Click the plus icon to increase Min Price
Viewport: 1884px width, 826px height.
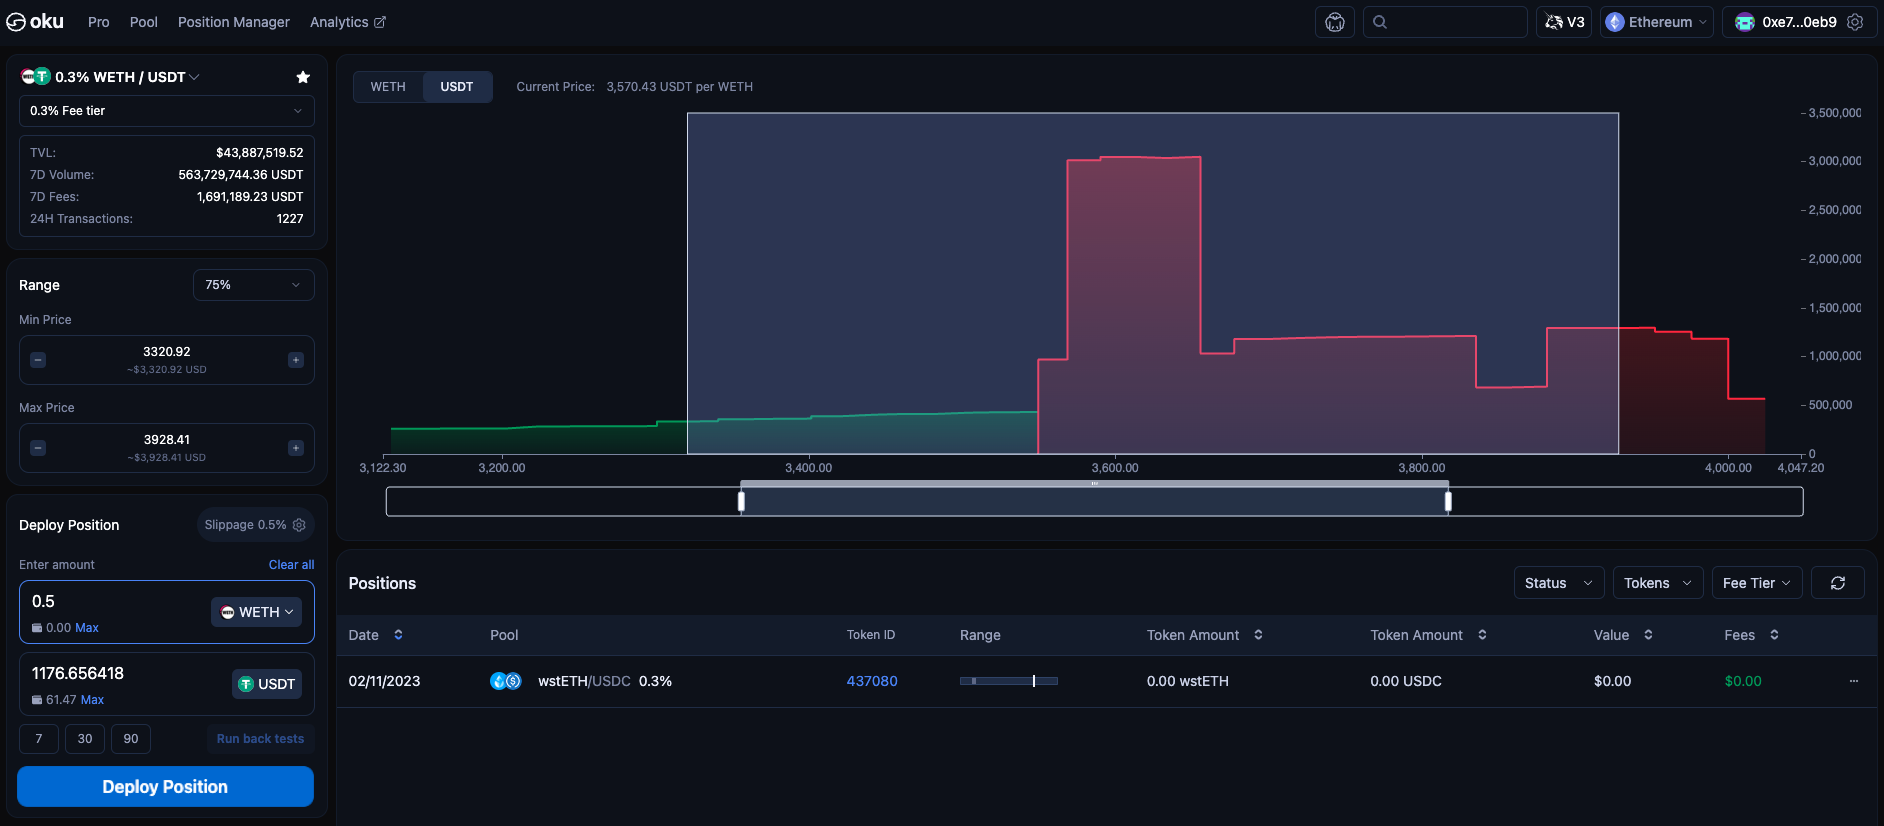click(296, 360)
